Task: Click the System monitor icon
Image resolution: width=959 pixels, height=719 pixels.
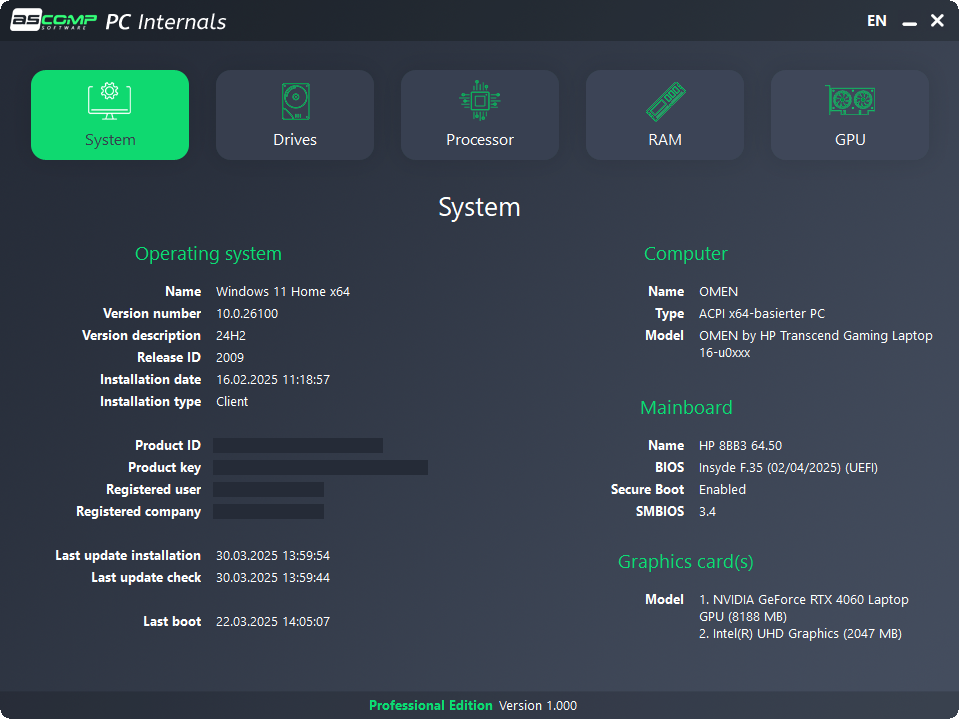Action: (110, 102)
